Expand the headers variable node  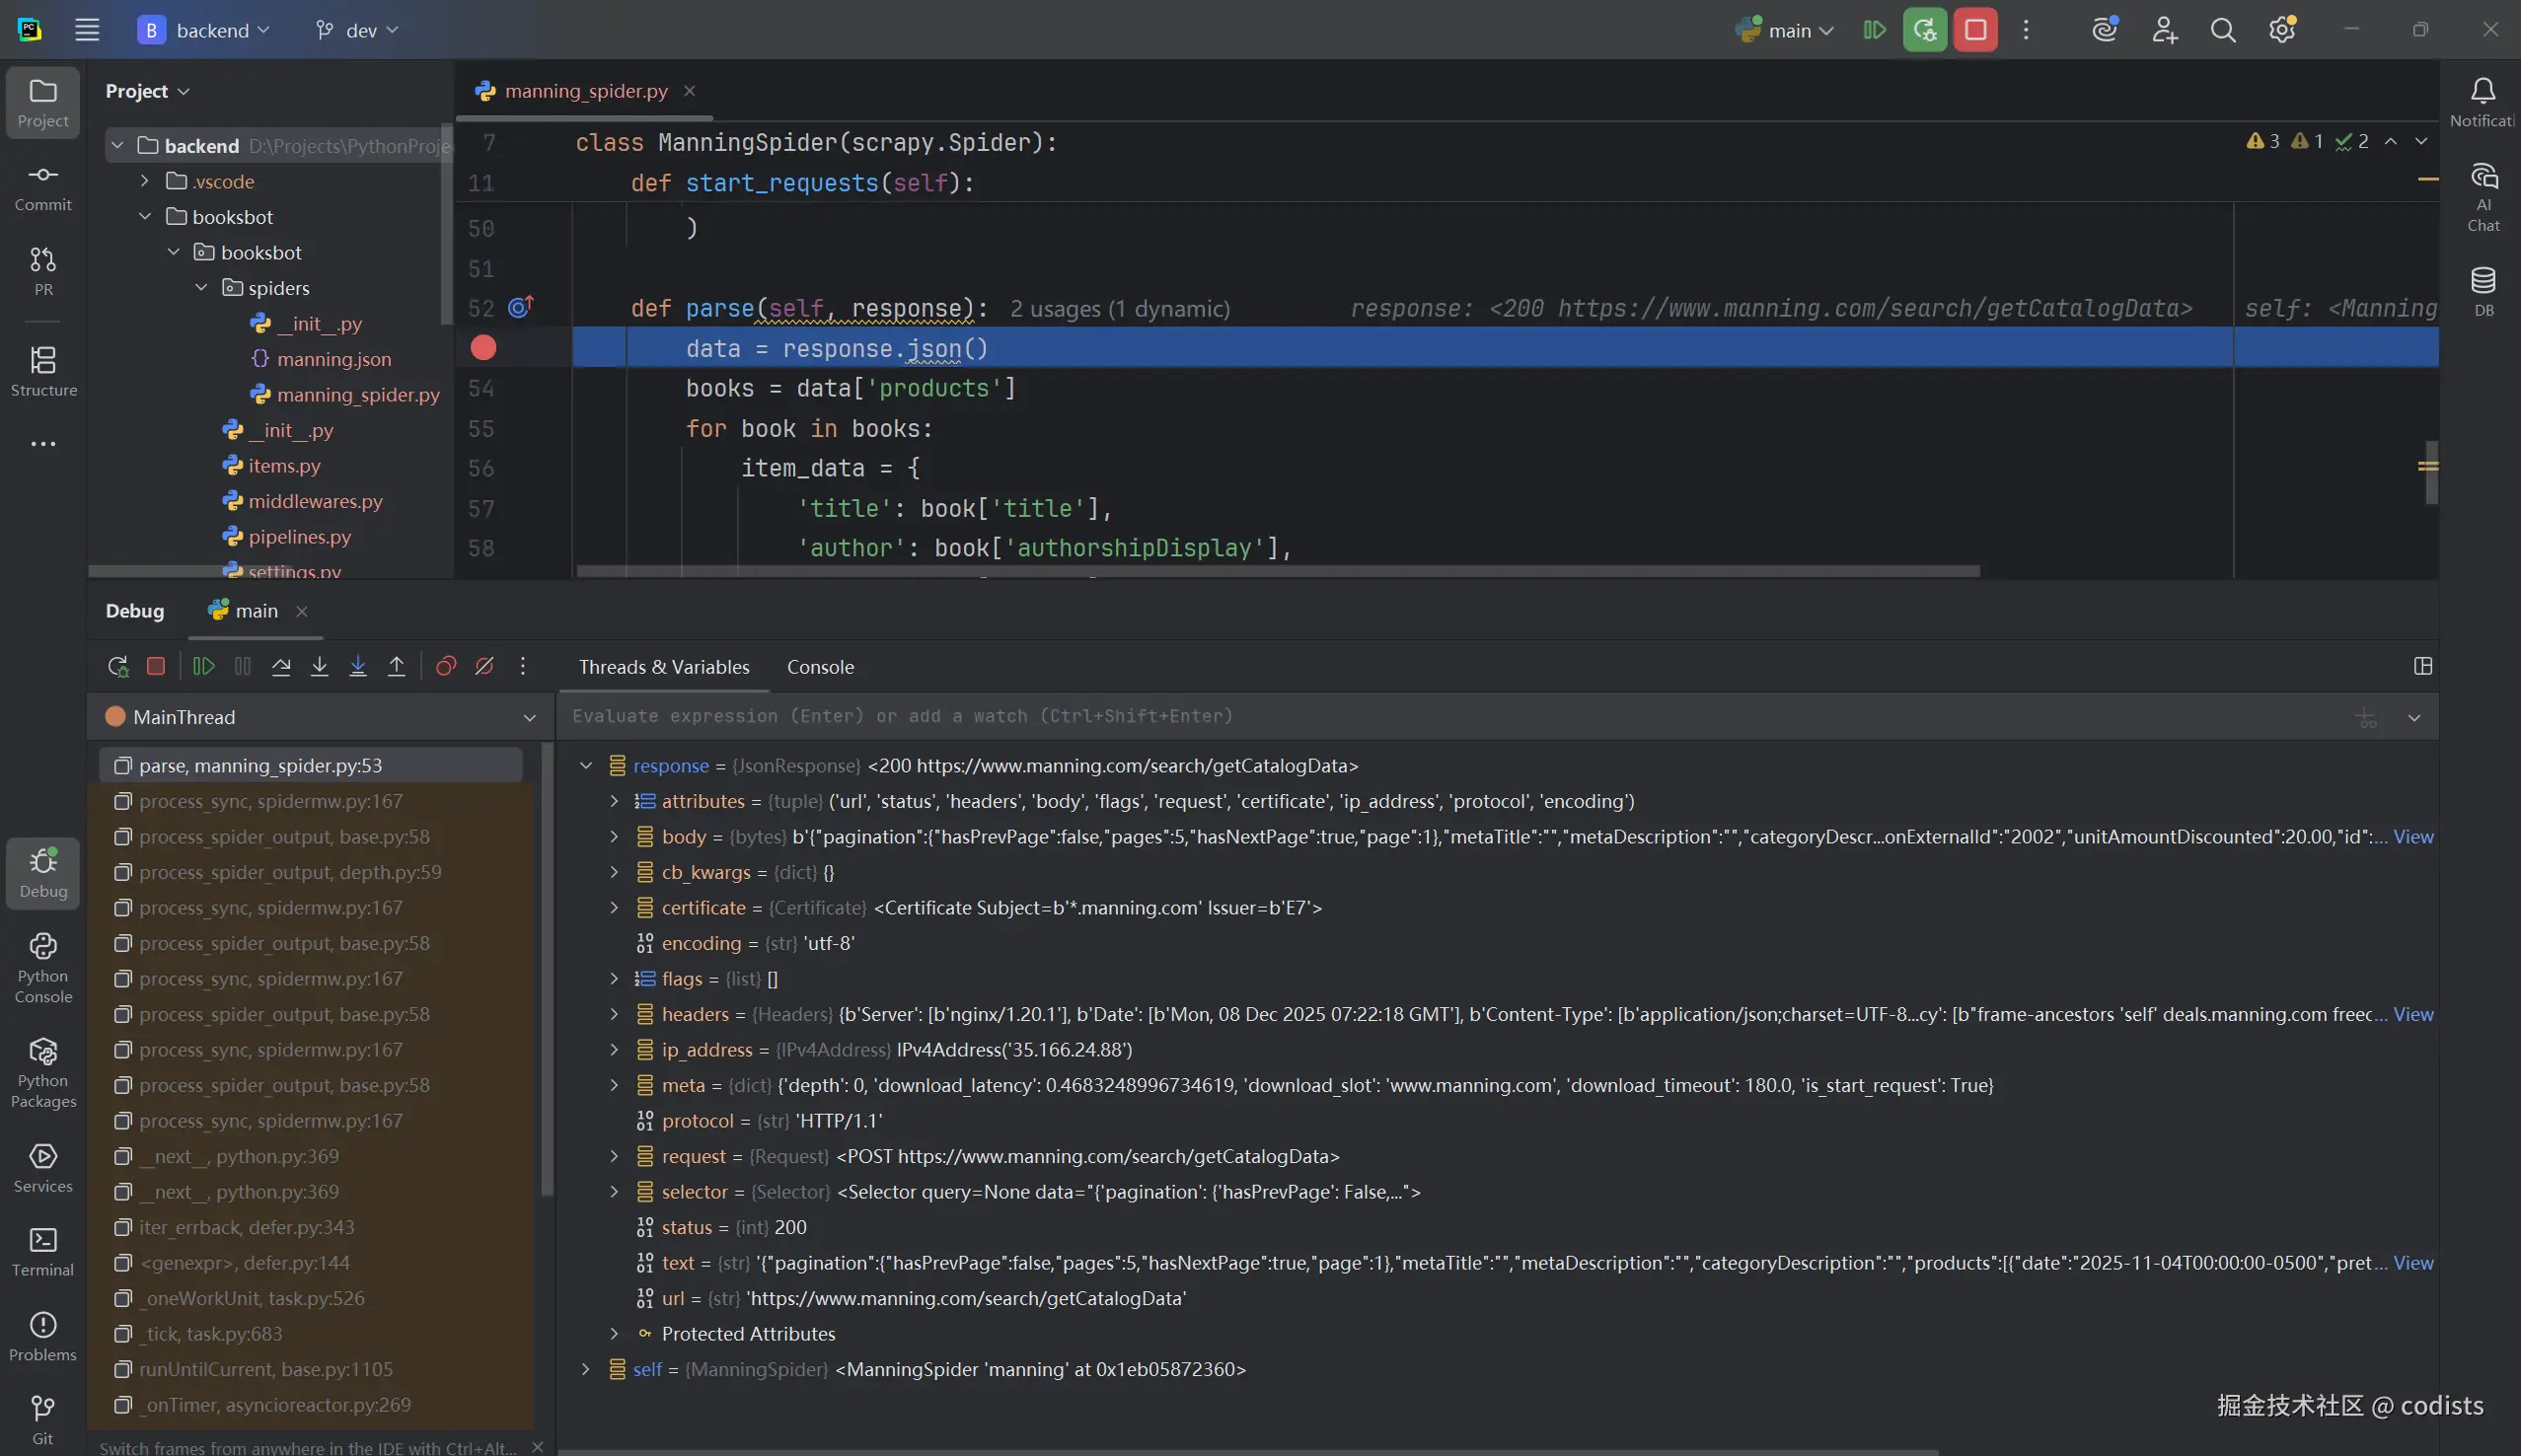coord(614,1014)
